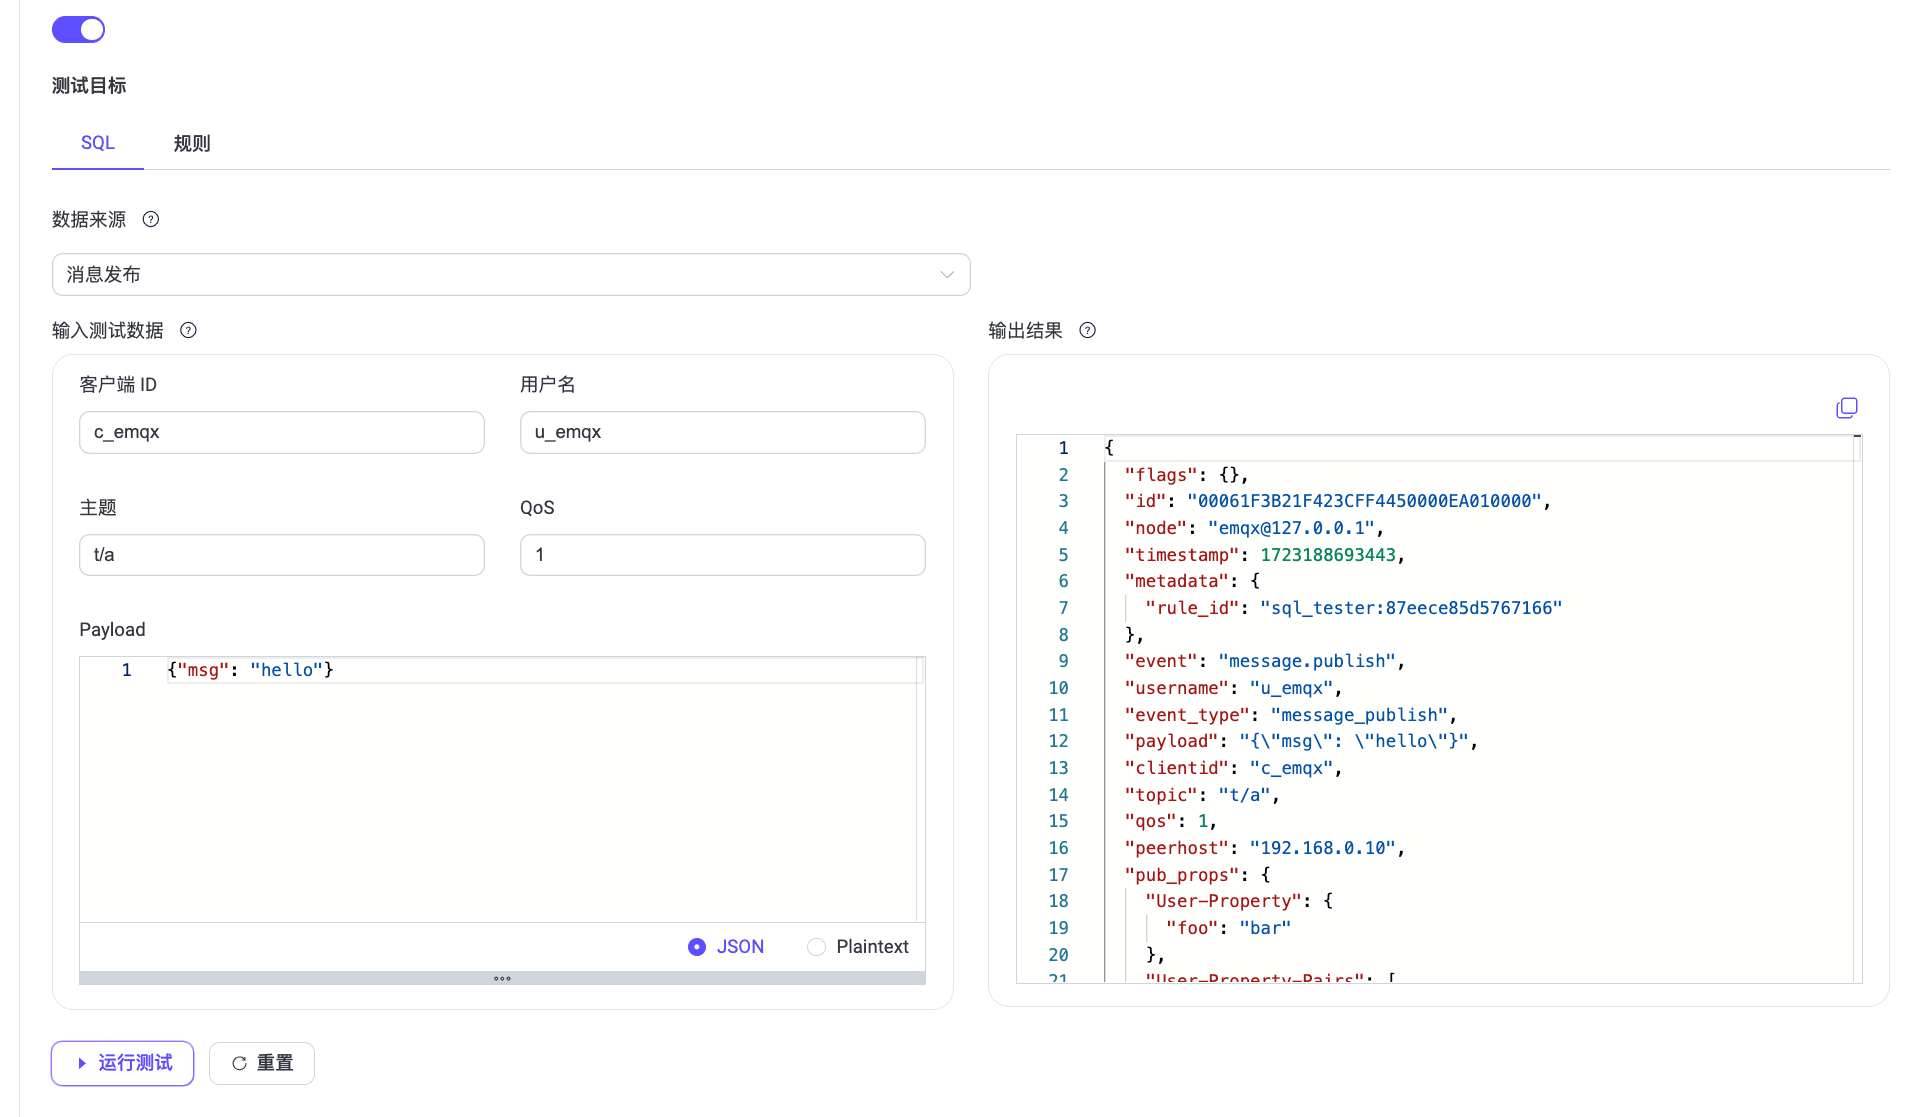Click help icon beside 输出结果

coord(1088,331)
